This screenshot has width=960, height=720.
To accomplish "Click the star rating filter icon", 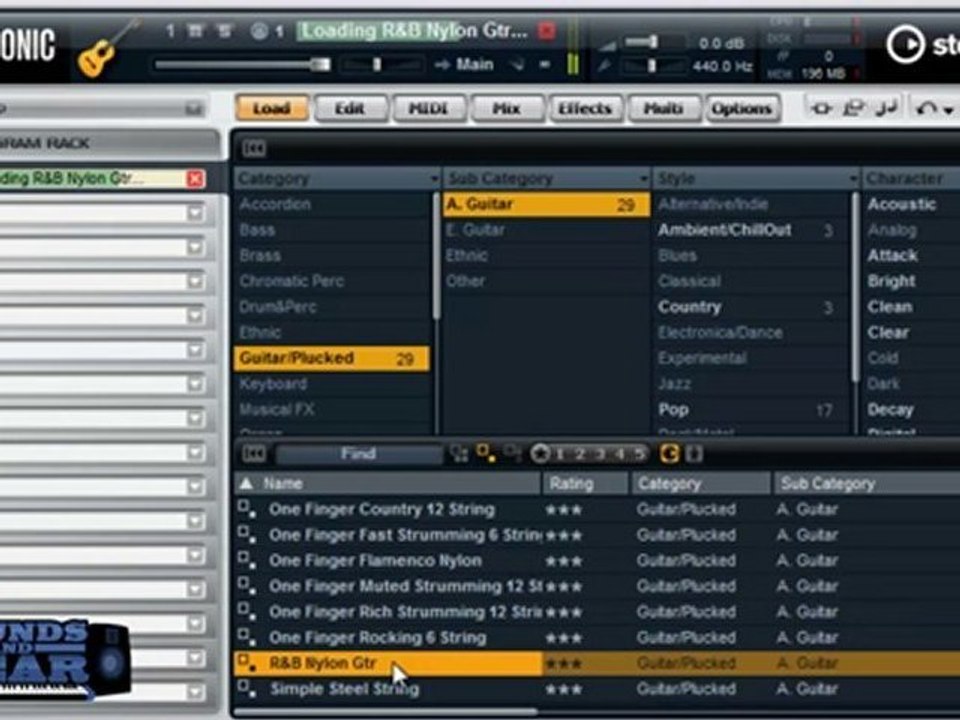I will 540,454.
